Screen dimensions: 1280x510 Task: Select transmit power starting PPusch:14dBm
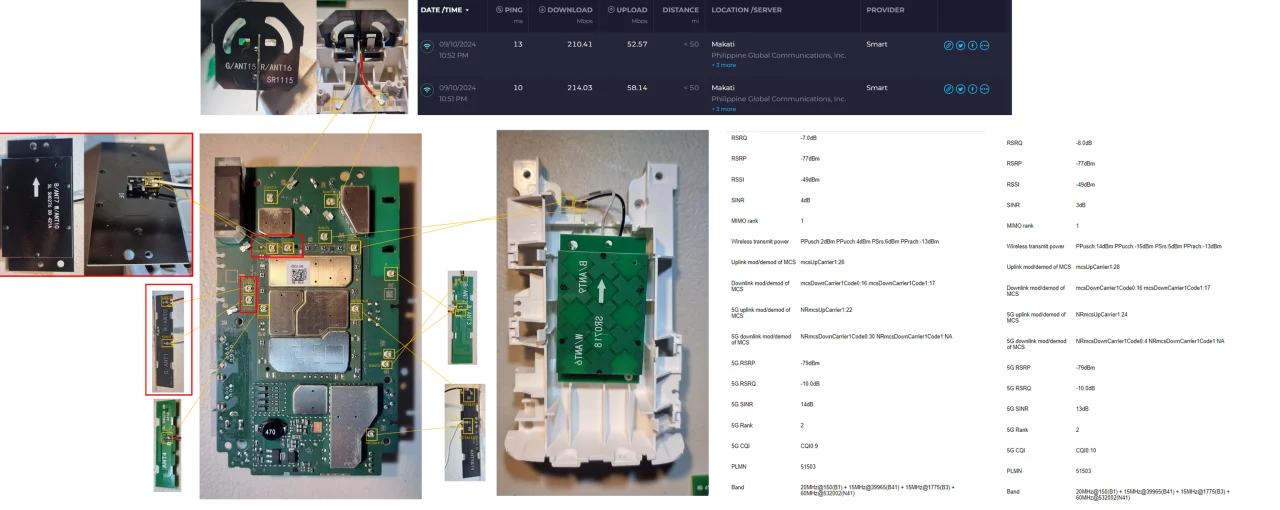[x=1149, y=246]
